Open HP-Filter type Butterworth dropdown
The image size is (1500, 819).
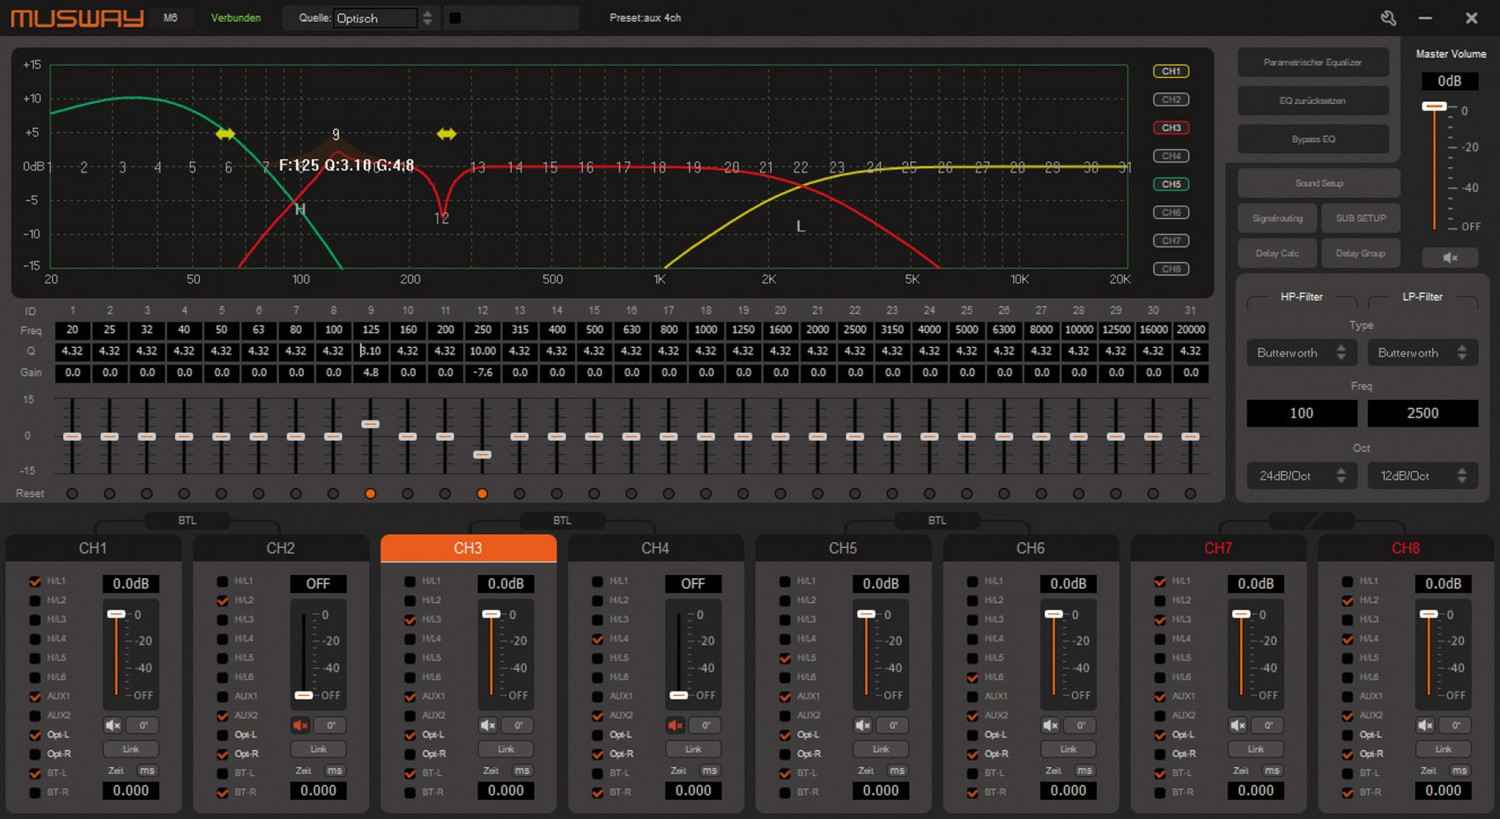(x=1301, y=353)
